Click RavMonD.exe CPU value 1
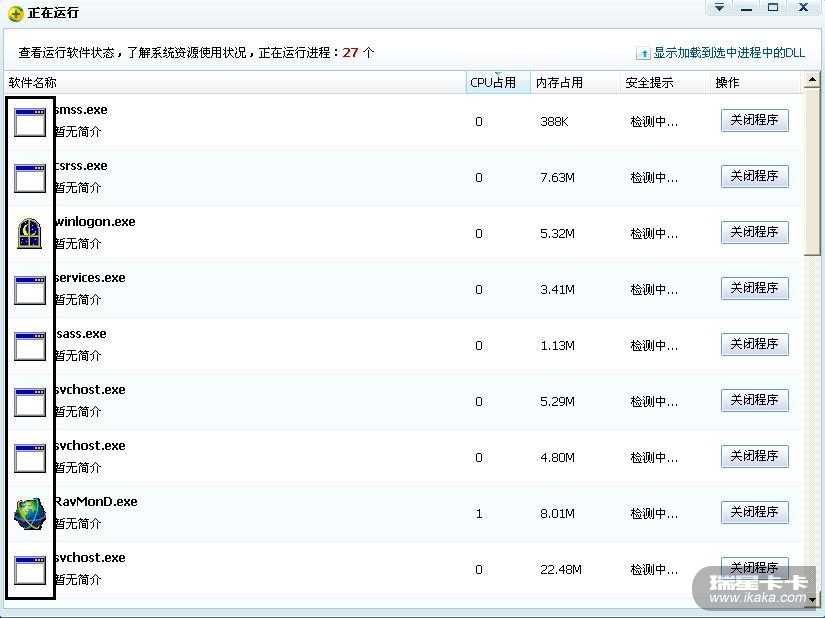Viewport: 825px width, 618px height. pos(479,513)
